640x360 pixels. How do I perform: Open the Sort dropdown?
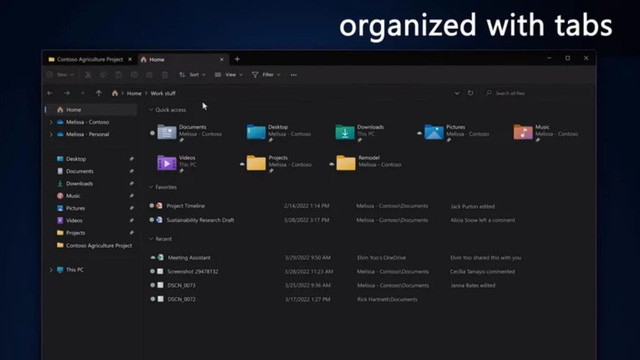192,75
